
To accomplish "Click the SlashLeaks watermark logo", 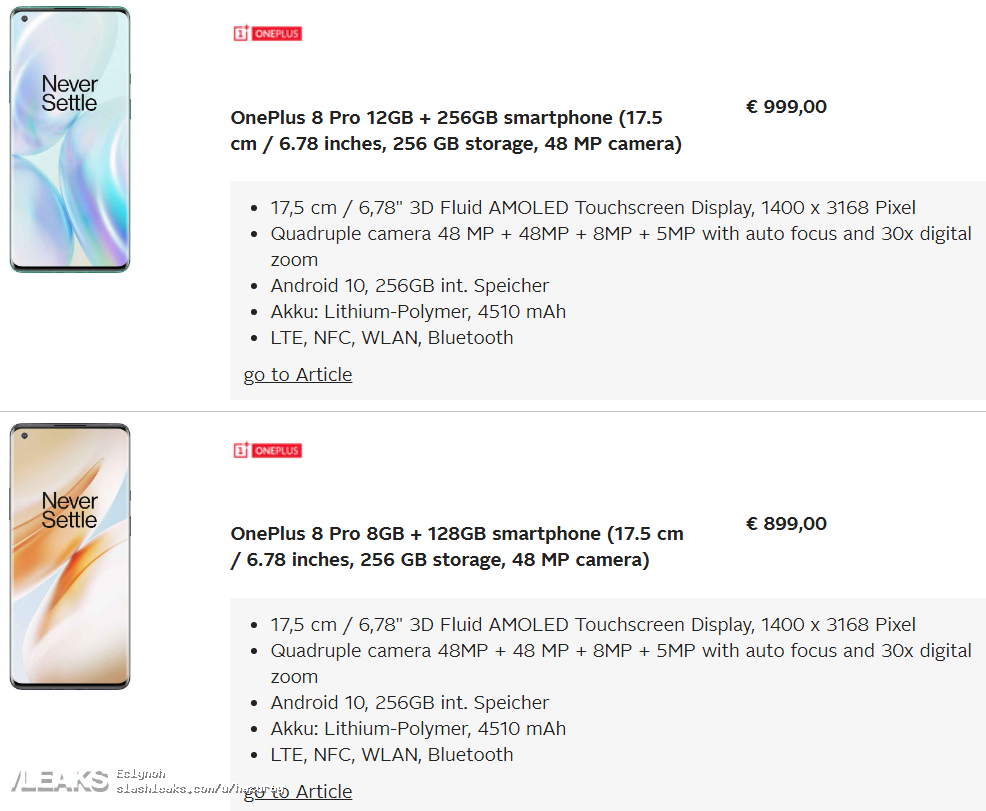I will click(x=60, y=781).
